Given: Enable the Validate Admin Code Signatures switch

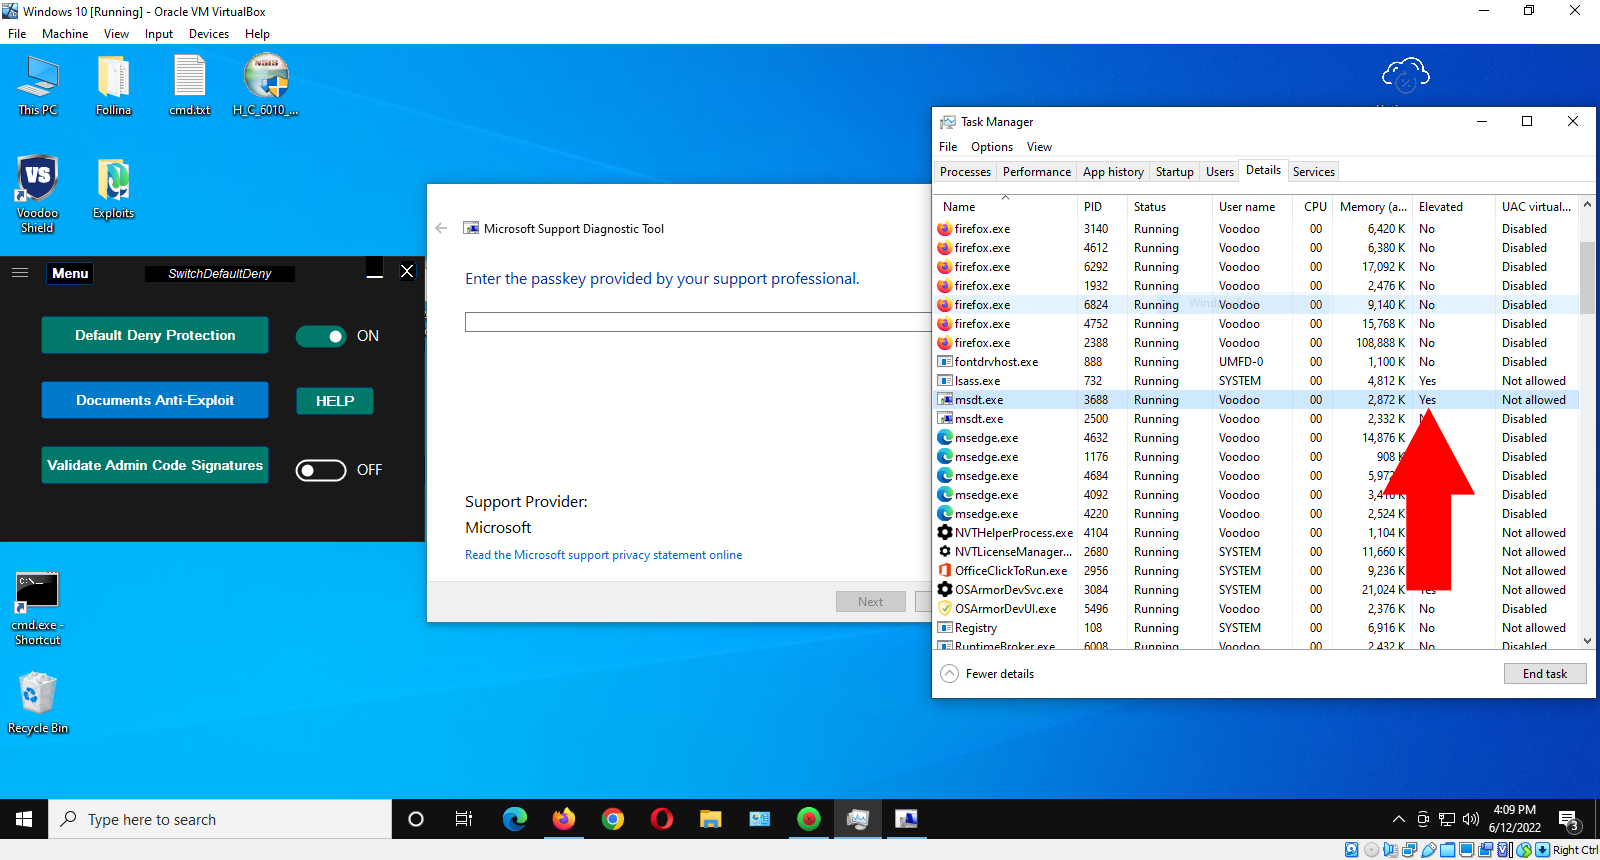Looking at the screenshot, I should coord(321,470).
